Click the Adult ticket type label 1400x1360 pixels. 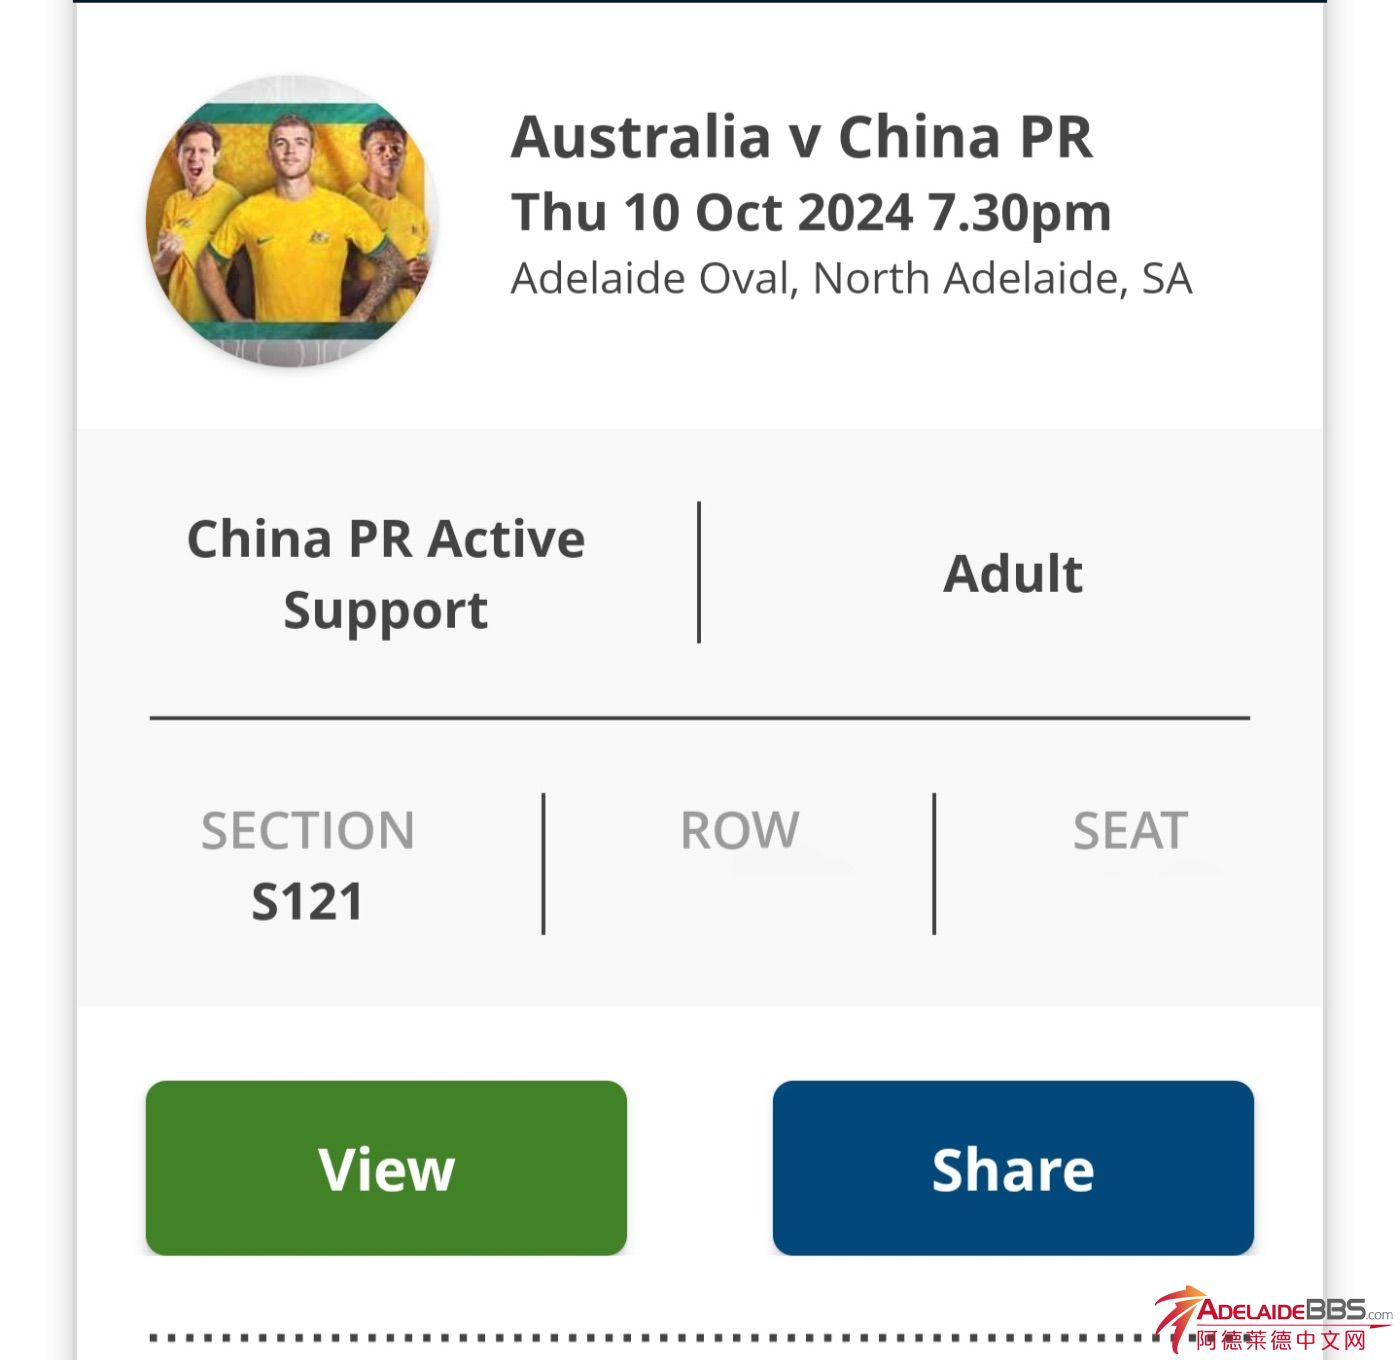point(1013,574)
